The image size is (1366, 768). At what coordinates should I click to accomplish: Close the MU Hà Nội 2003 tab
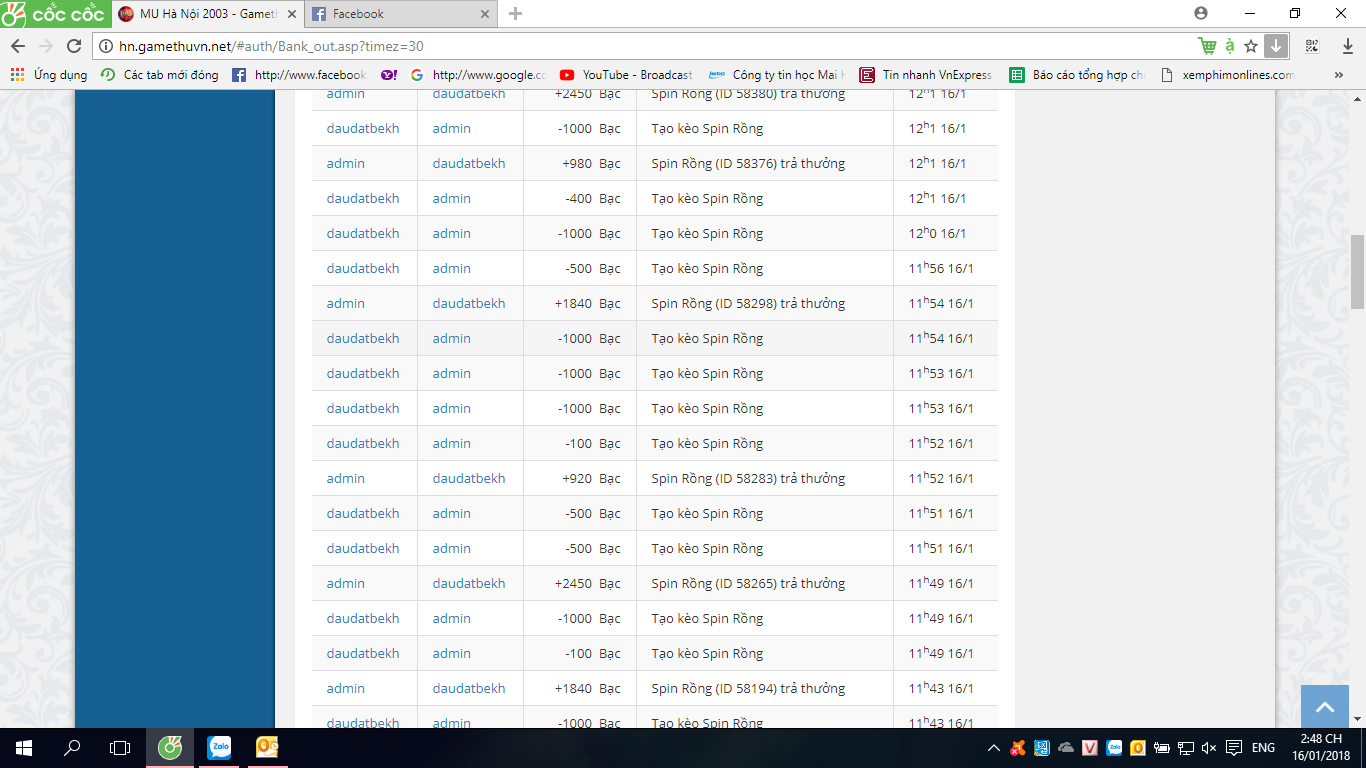(293, 14)
